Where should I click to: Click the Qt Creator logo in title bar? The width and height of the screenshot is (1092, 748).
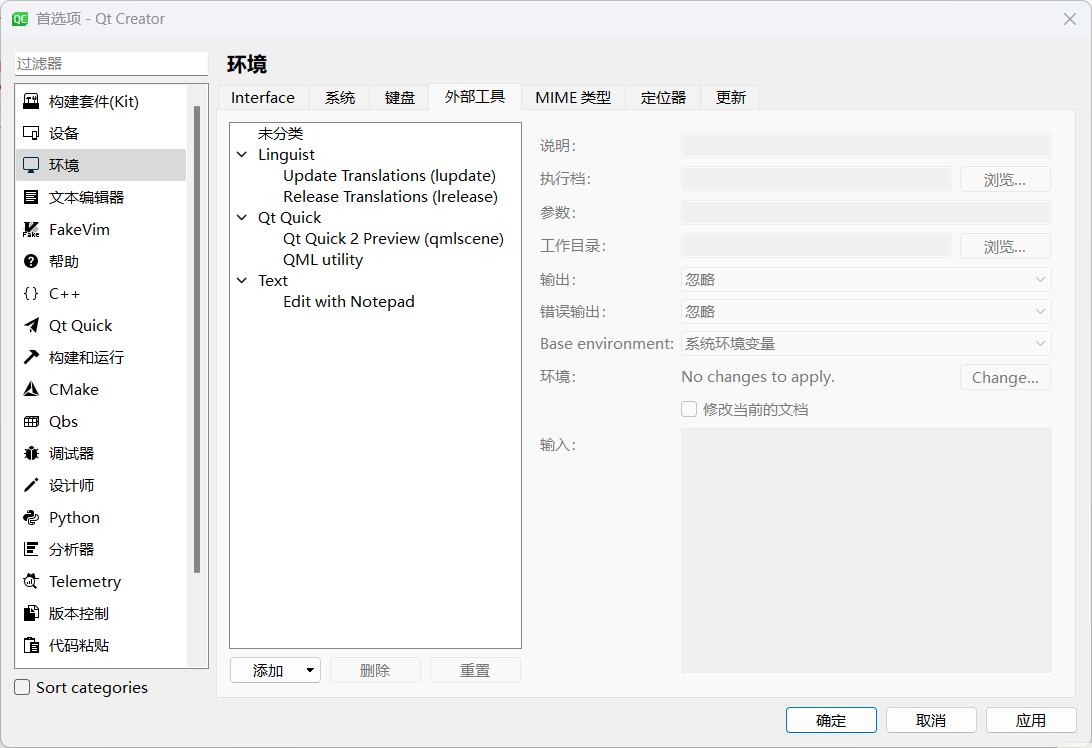[20, 19]
